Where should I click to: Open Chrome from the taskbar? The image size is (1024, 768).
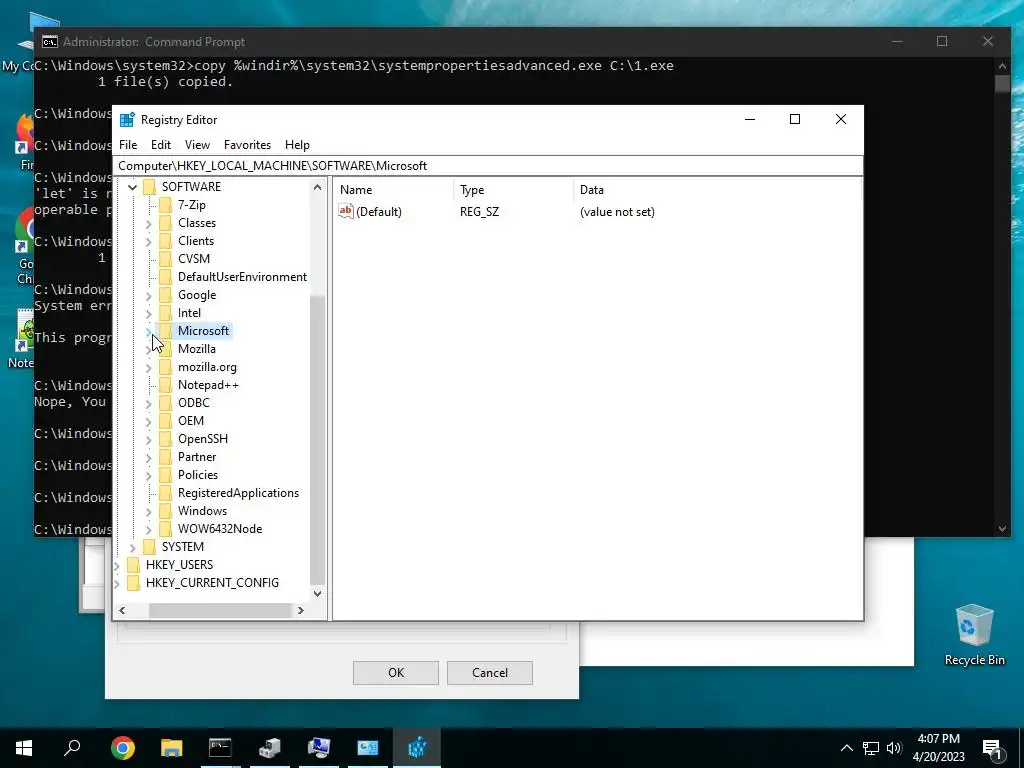pyautogui.click(x=122, y=748)
